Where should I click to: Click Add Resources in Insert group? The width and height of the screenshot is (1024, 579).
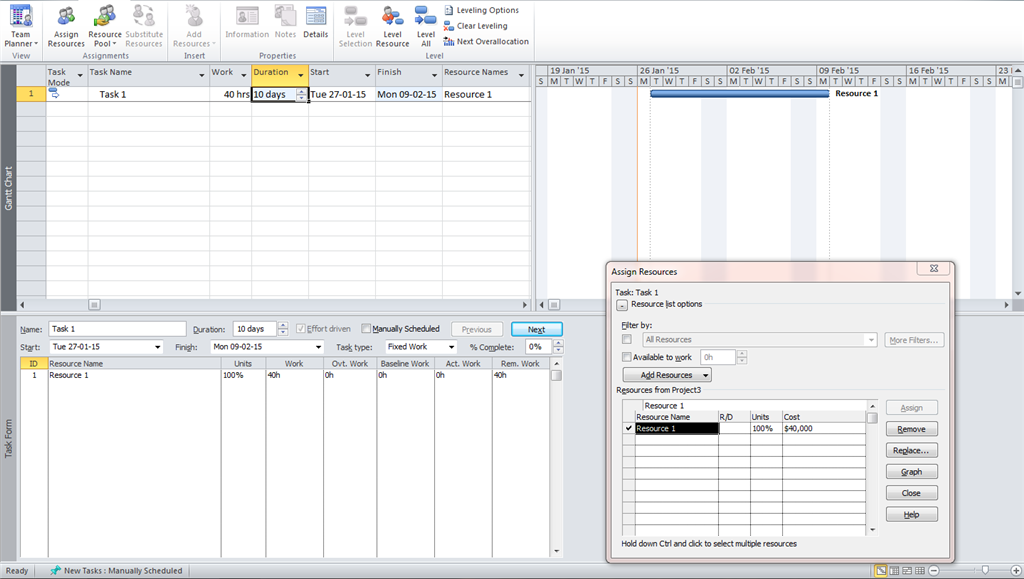coord(194,26)
